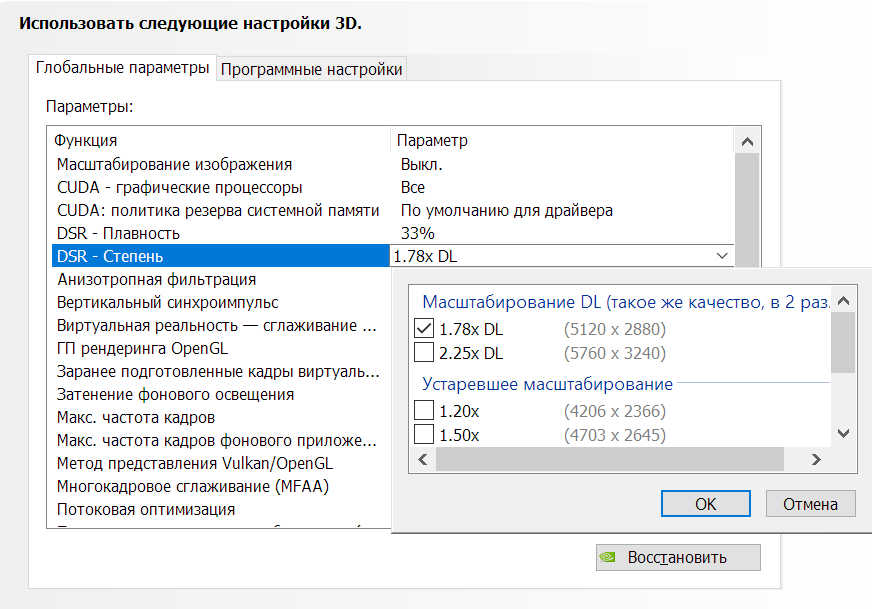Click the (4206 x 2366) resolution text
This screenshot has width=872, height=609.
[615, 410]
